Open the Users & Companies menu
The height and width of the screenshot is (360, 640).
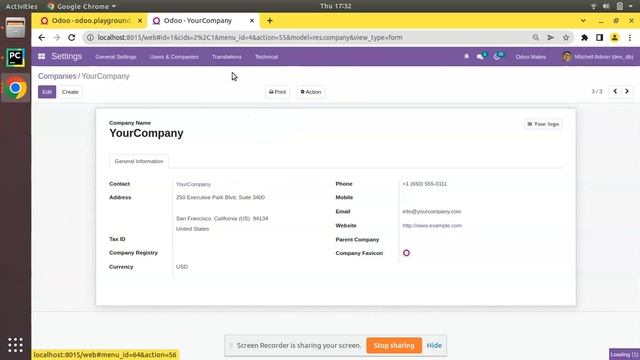coord(174,57)
